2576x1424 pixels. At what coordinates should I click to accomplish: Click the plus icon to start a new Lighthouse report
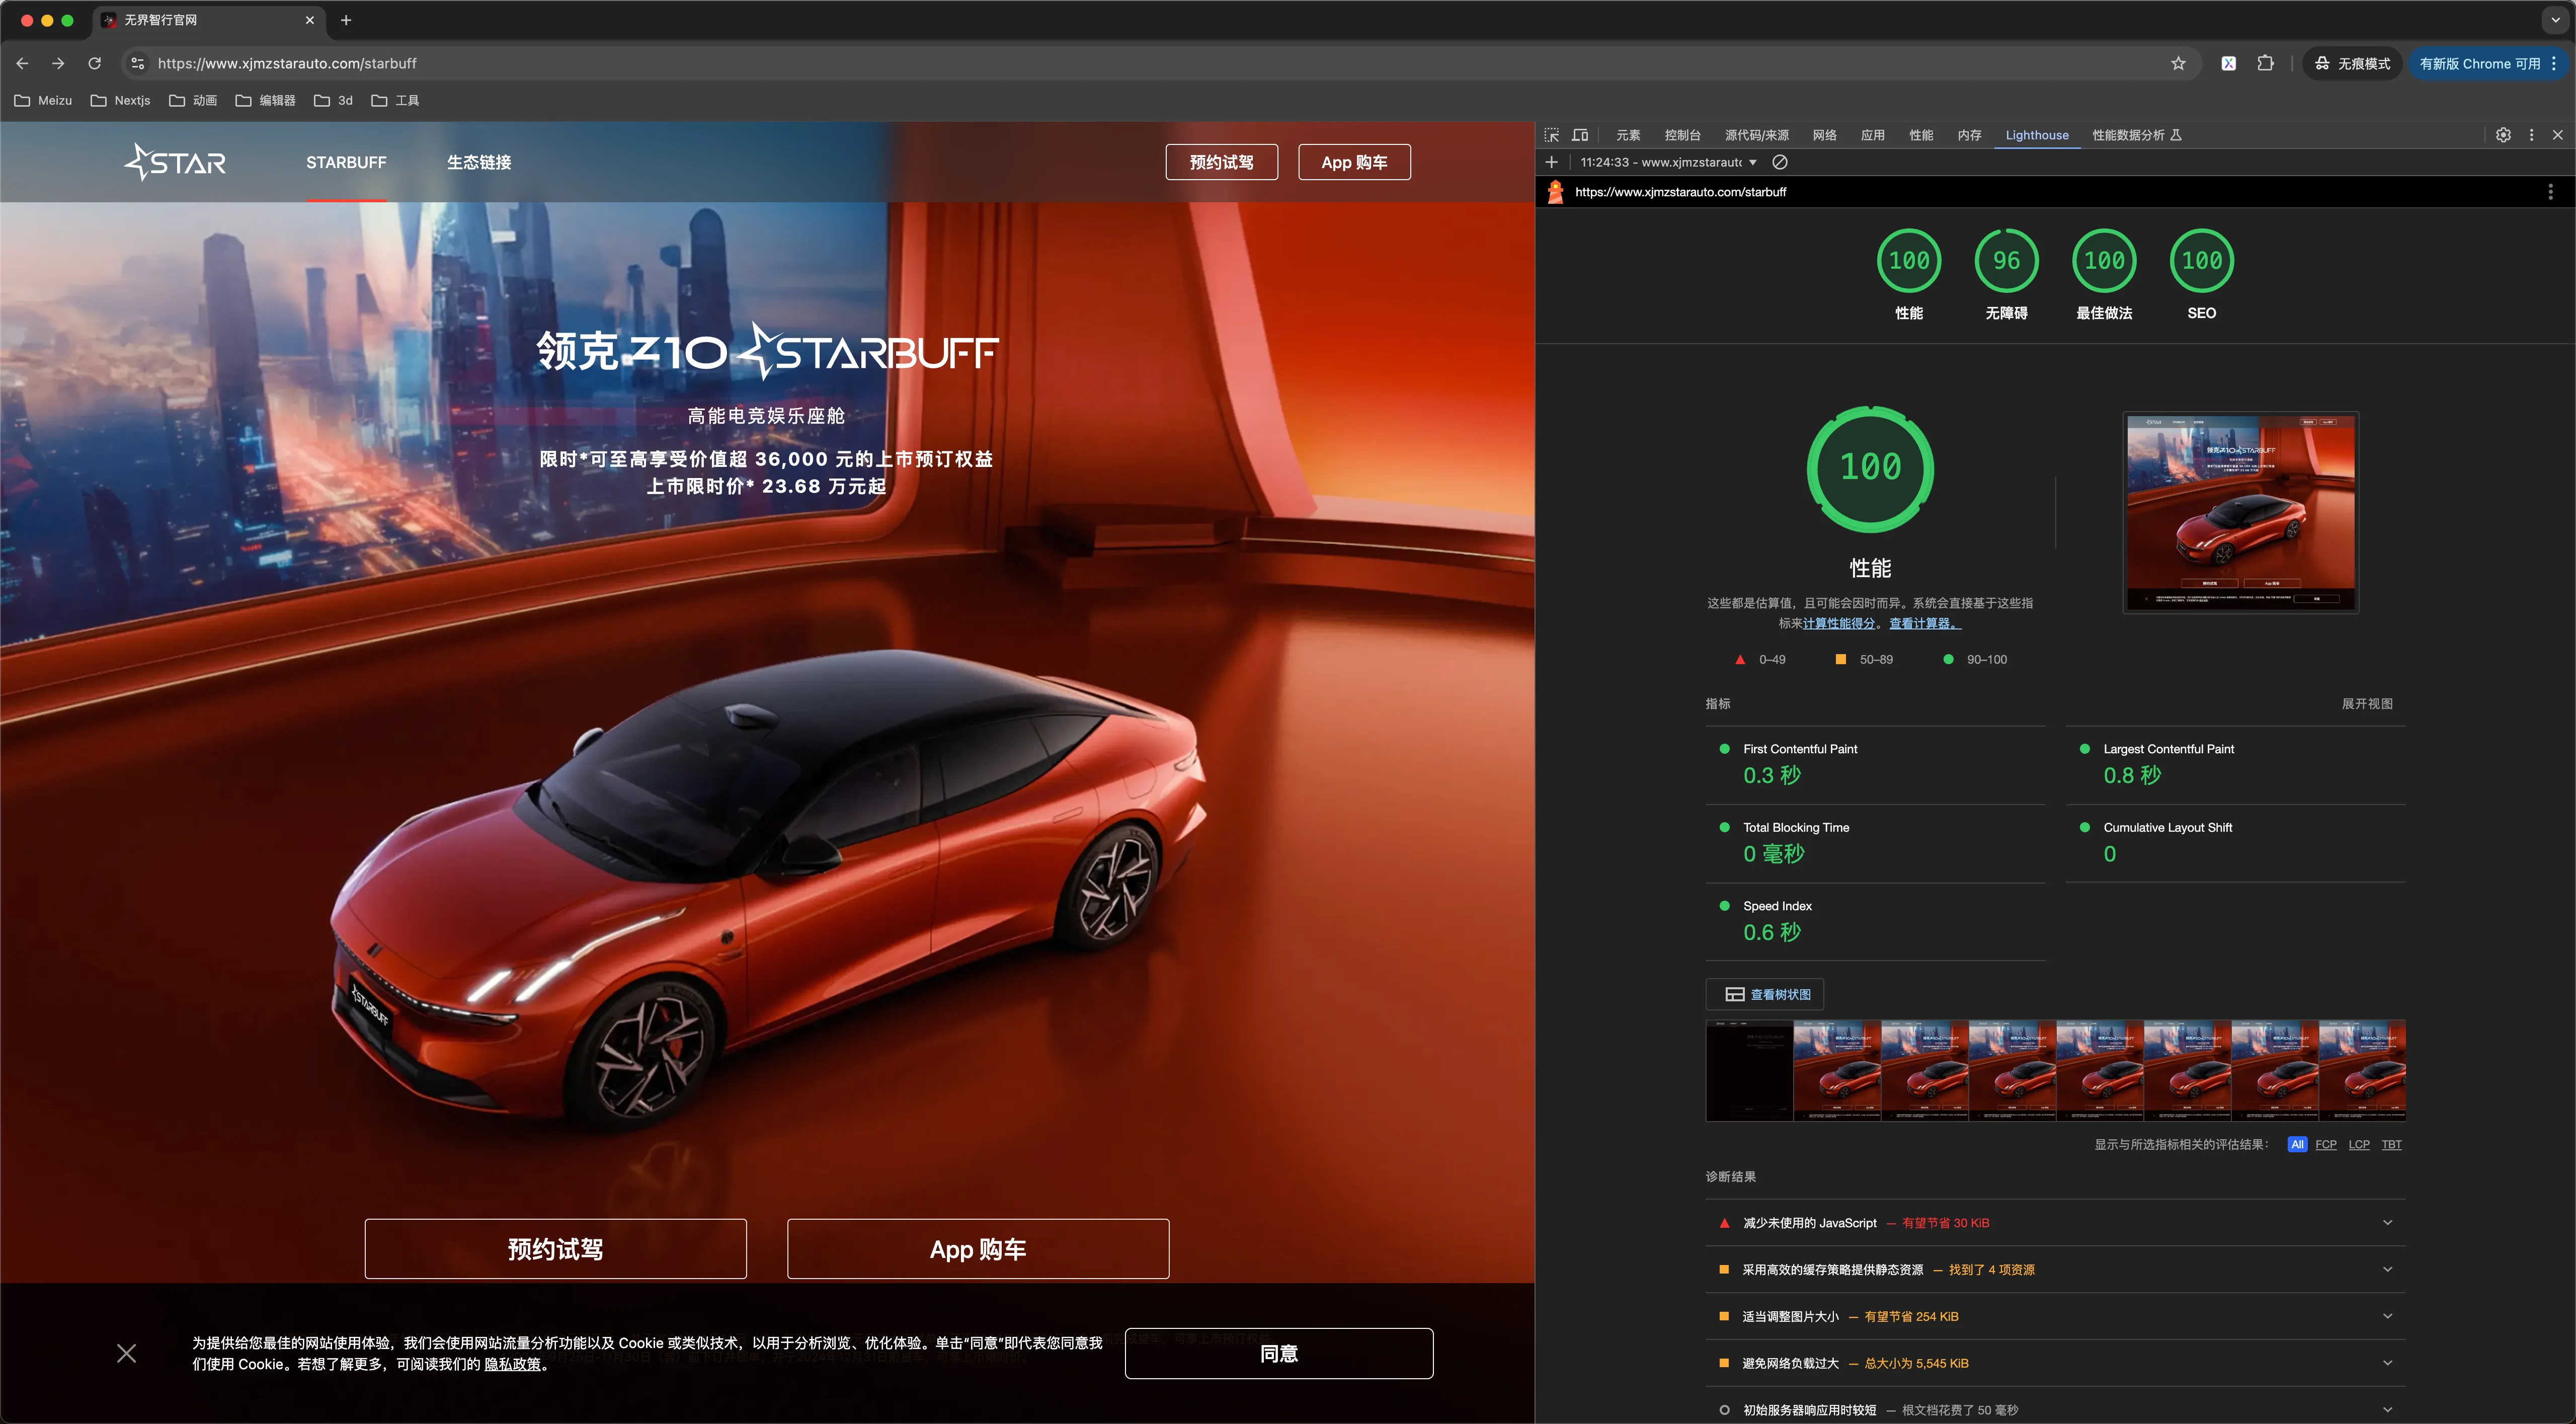[1552, 162]
